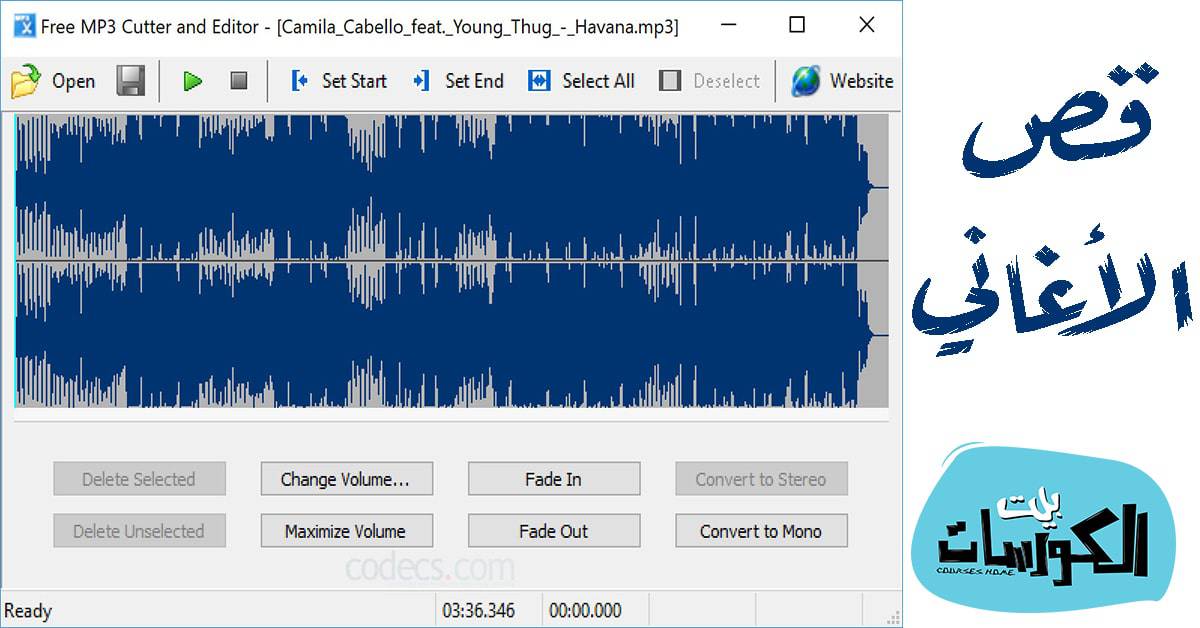Click the Set End marker icon
The width and height of the screenshot is (1200, 628).
click(x=421, y=81)
